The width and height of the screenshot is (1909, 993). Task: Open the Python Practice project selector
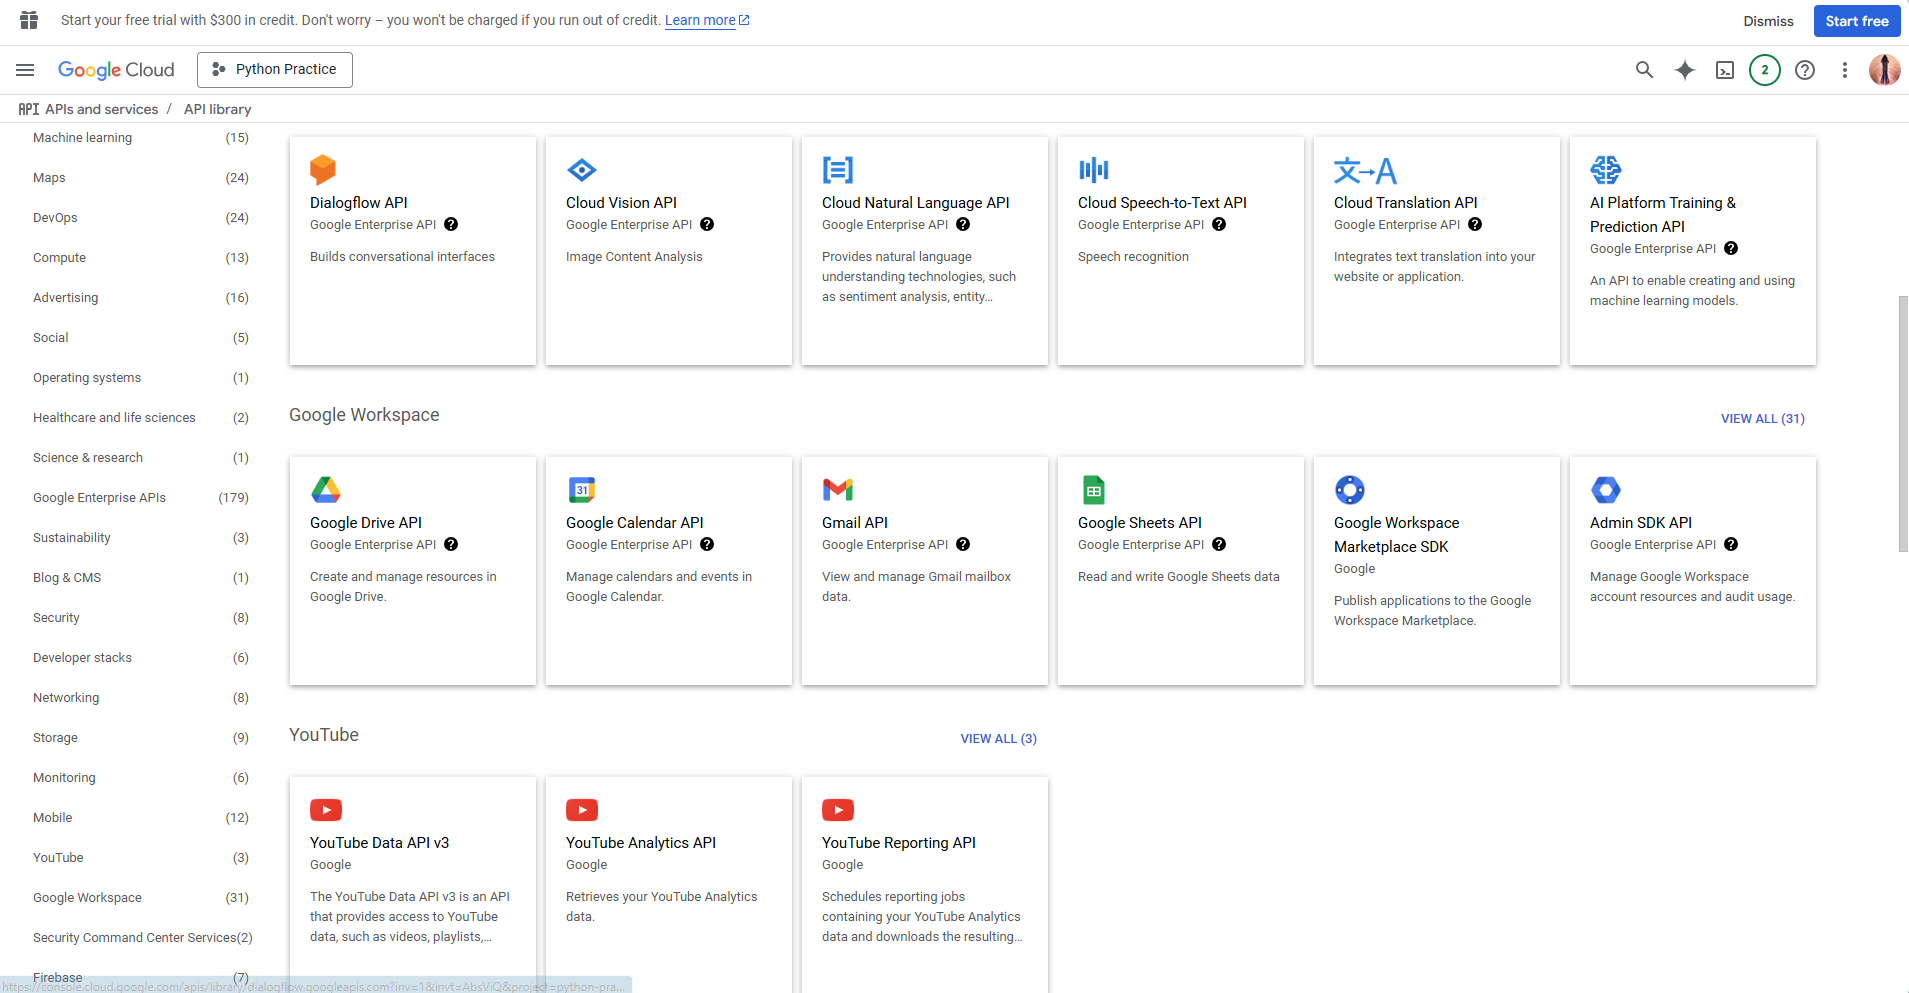275,70
